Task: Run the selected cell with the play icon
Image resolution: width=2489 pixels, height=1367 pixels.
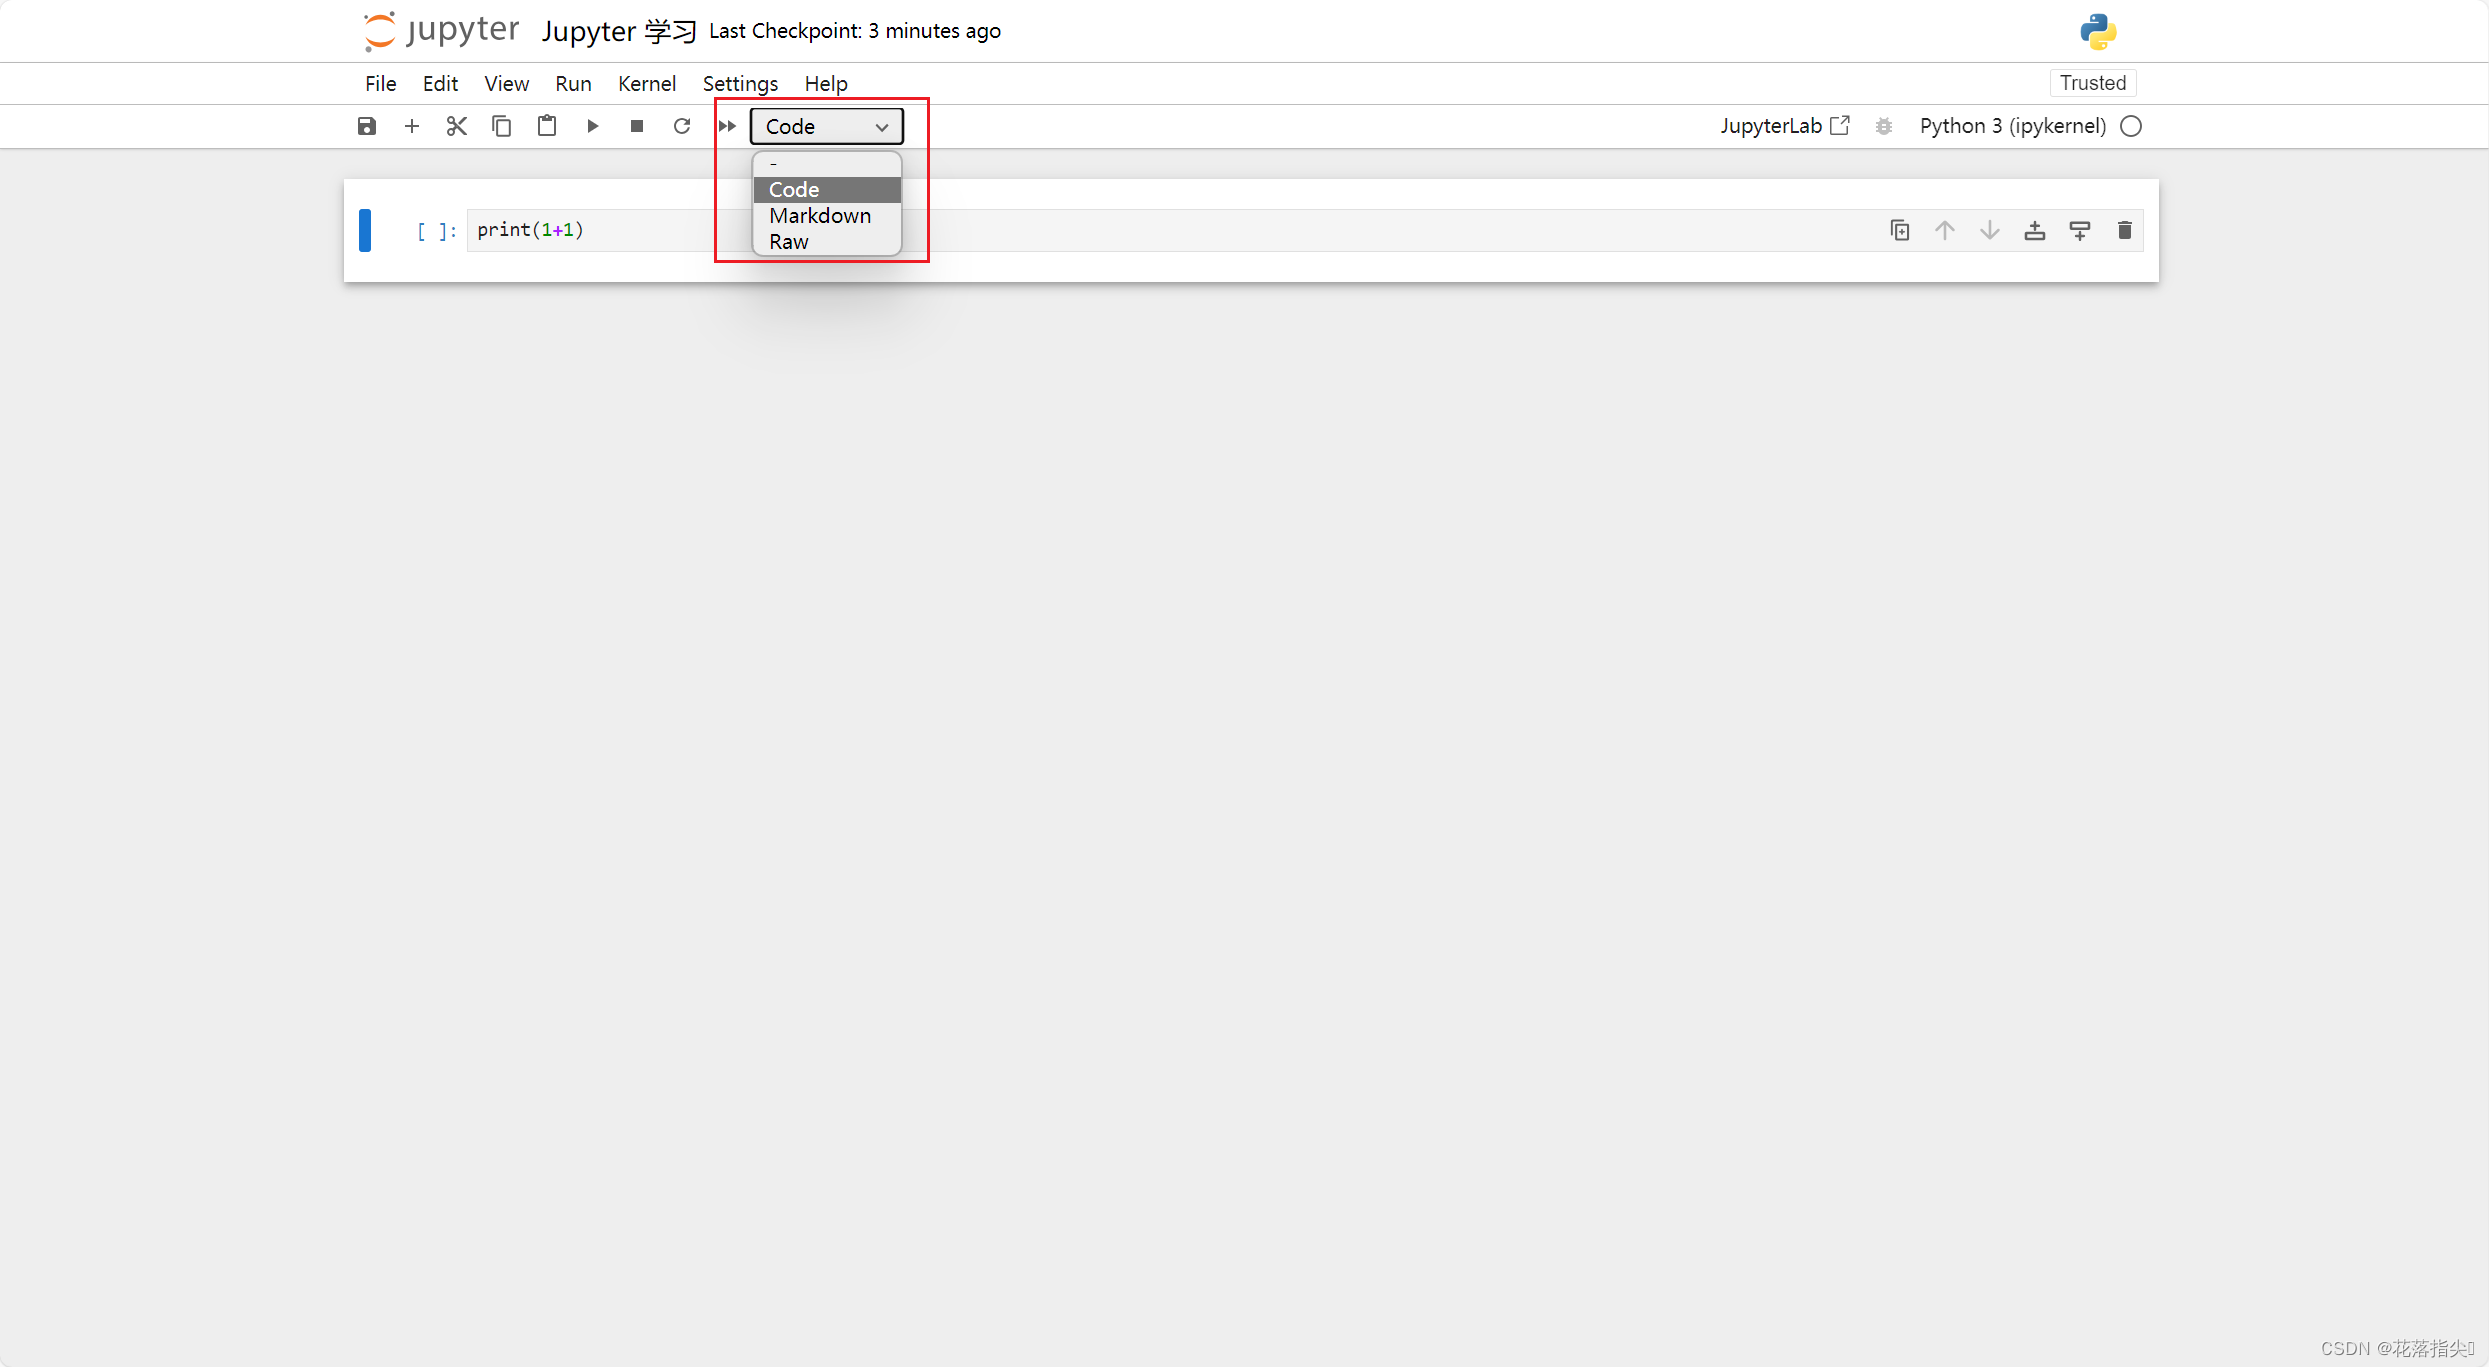Action: 592,126
